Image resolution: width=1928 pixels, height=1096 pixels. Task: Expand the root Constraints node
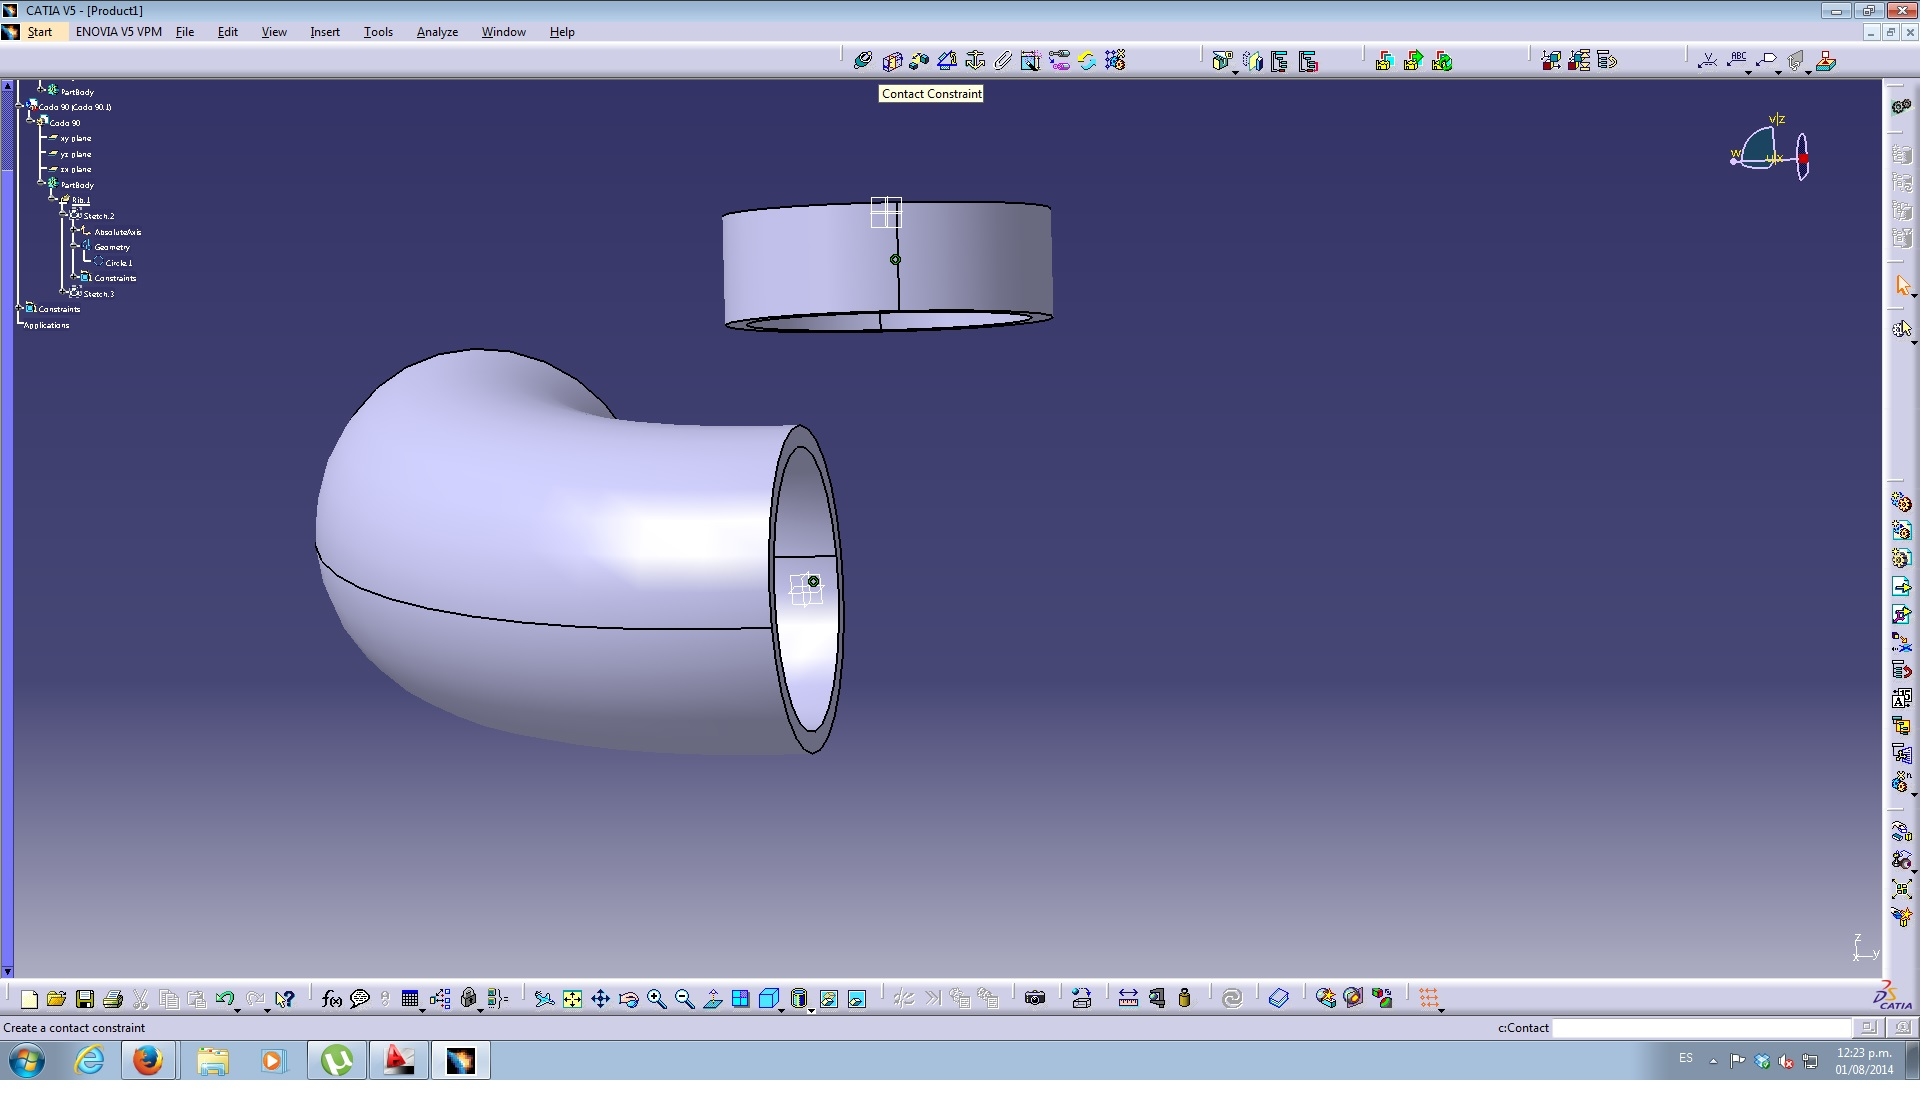click(x=19, y=307)
